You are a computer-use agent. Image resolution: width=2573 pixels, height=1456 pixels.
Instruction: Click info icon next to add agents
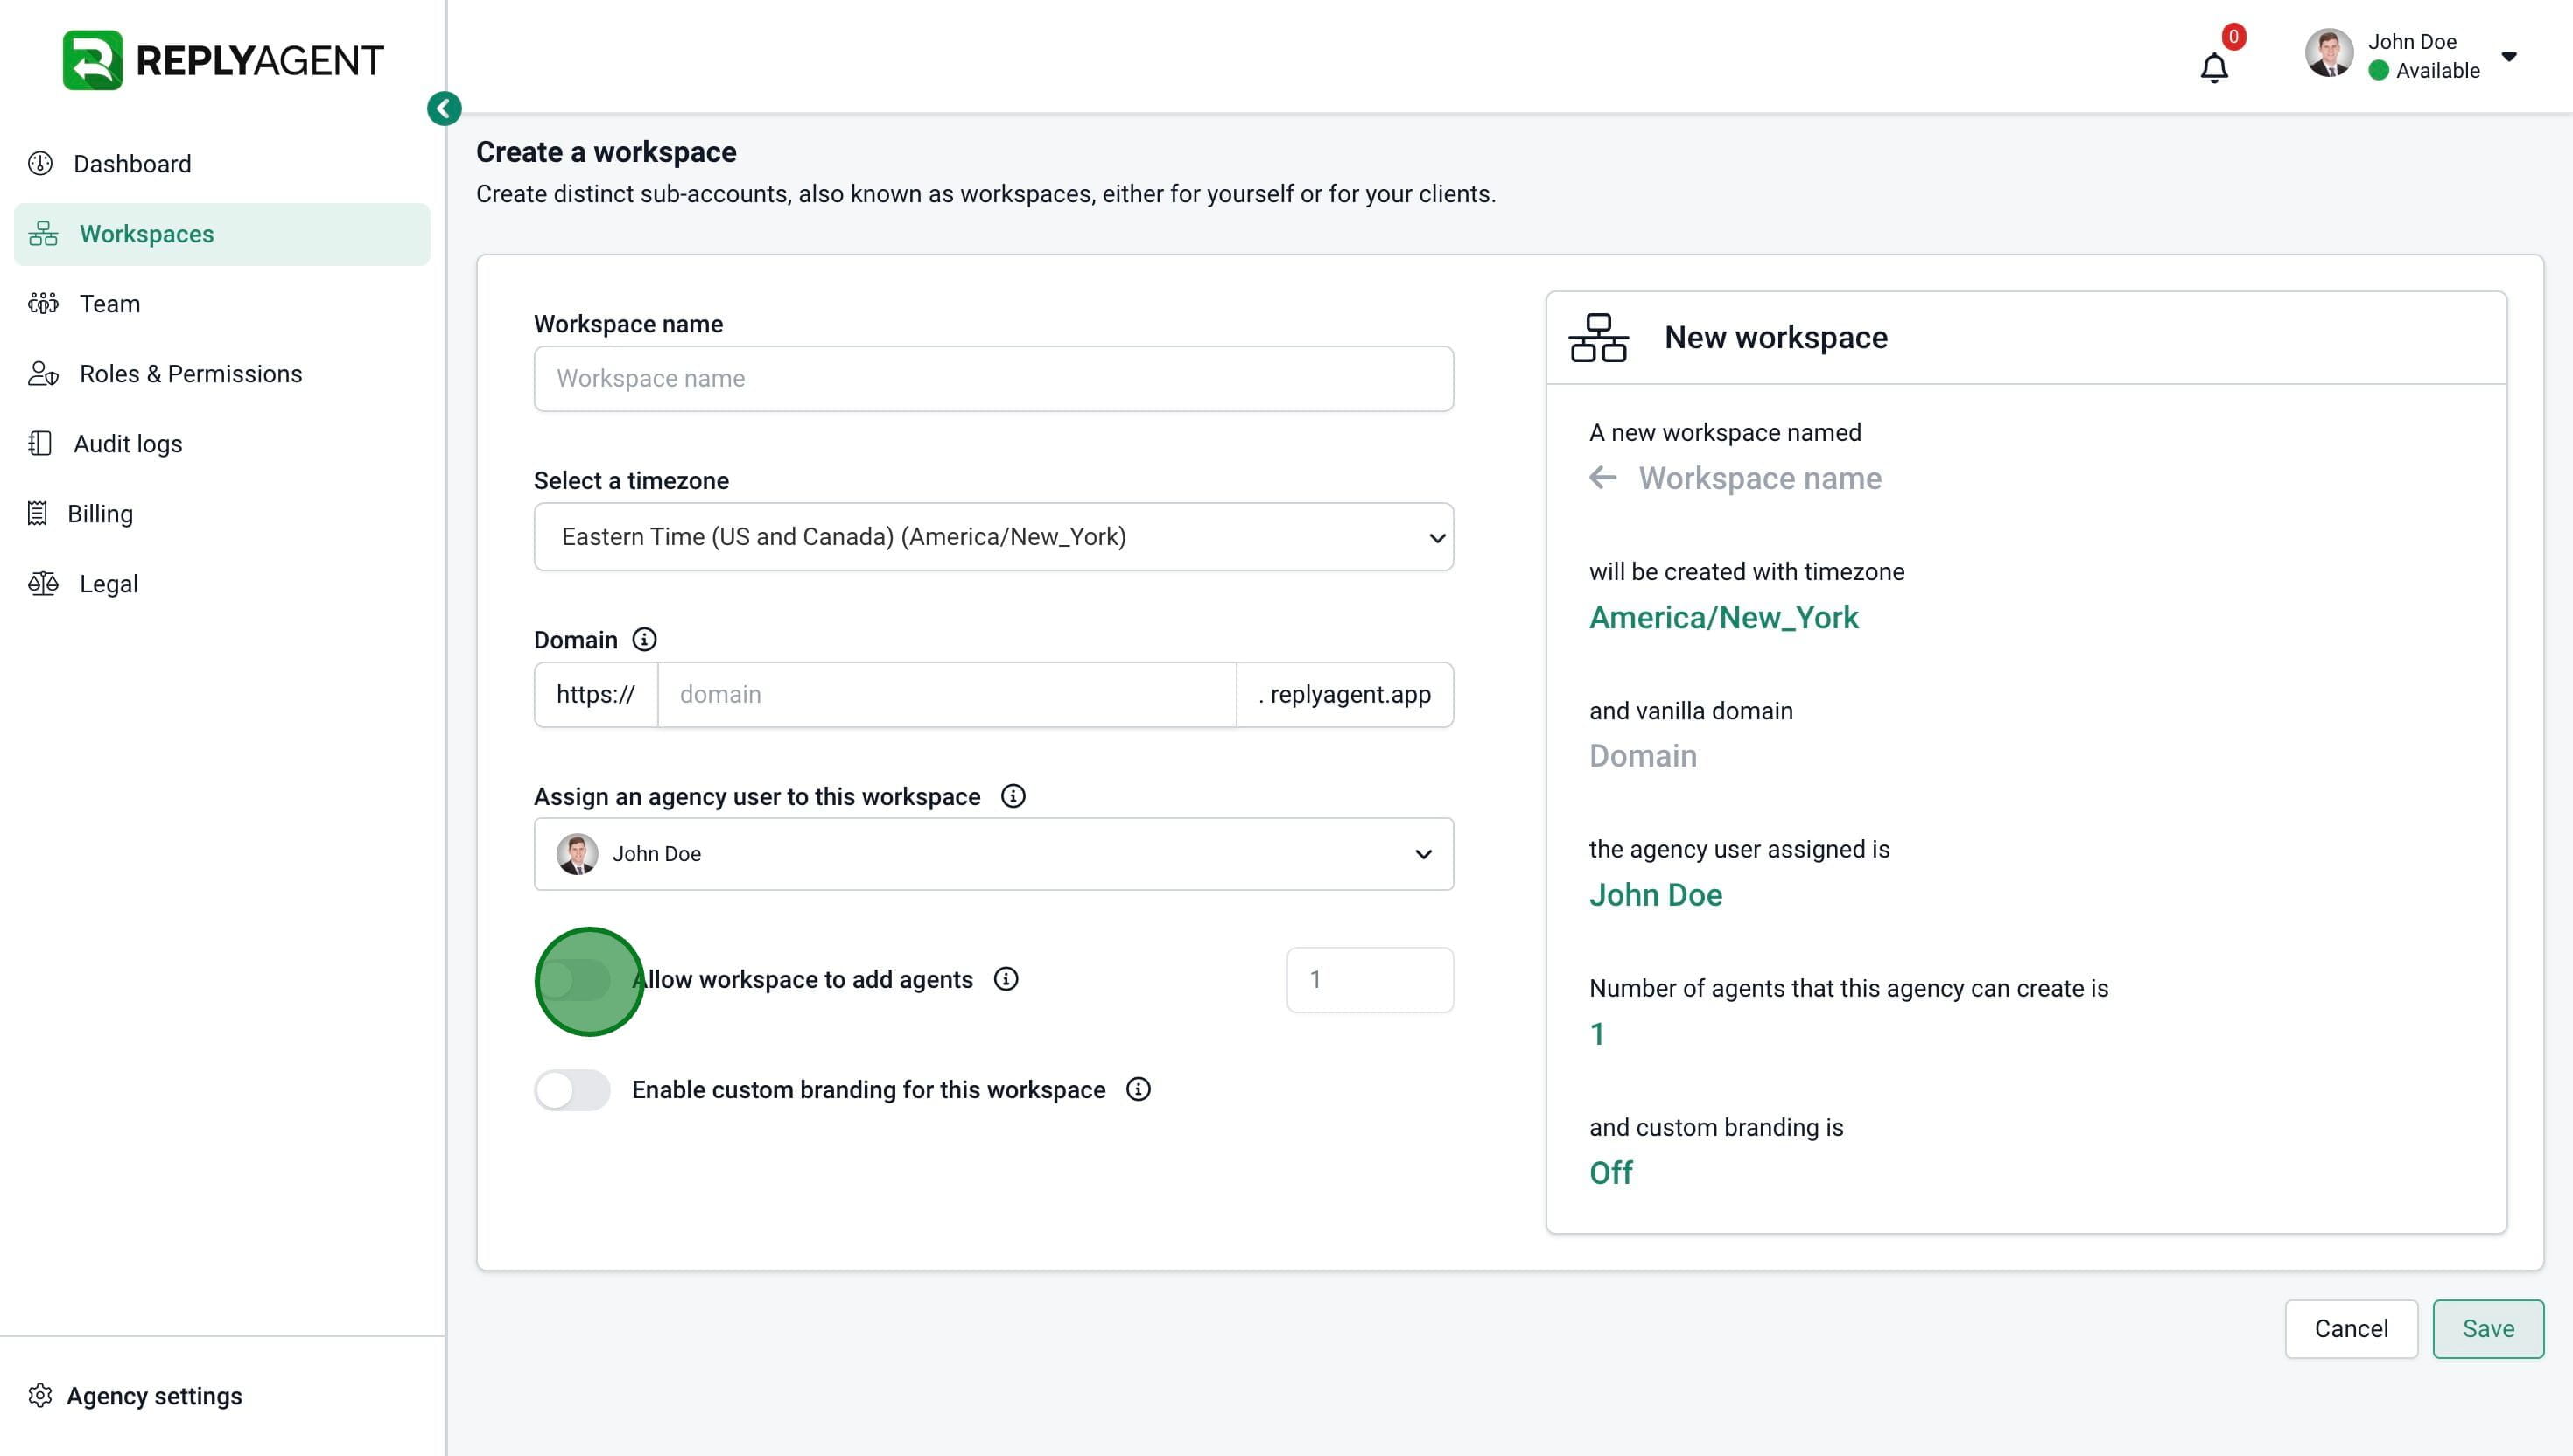point(1006,979)
